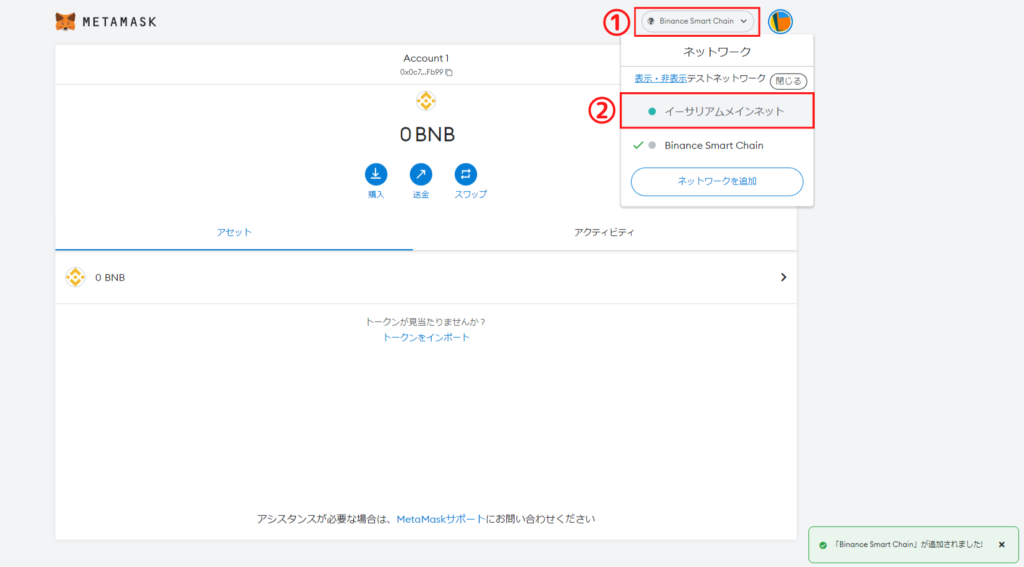Copy the account address 0x0c7...Fb99
This screenshot has height=567, width=1024.
point(449,73)
